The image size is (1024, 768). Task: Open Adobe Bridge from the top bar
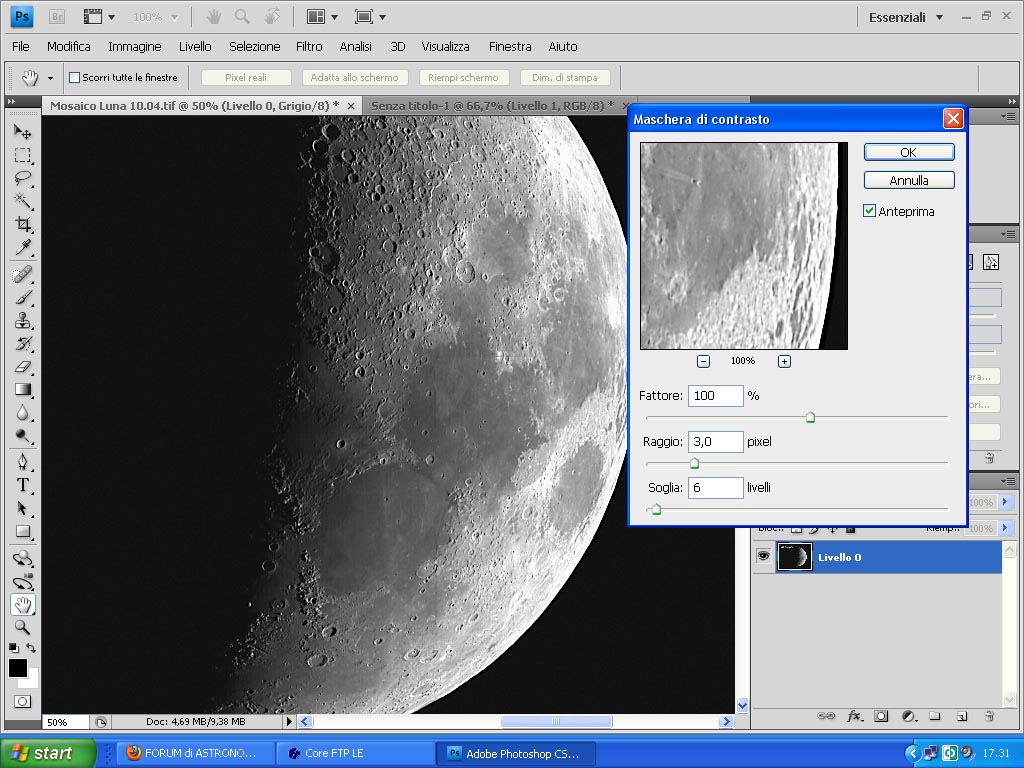point(57,17)
